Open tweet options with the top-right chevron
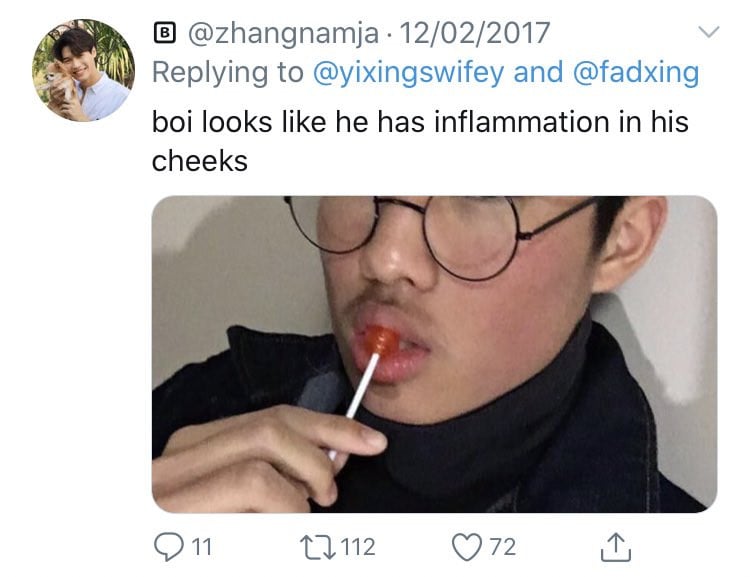 708,32
